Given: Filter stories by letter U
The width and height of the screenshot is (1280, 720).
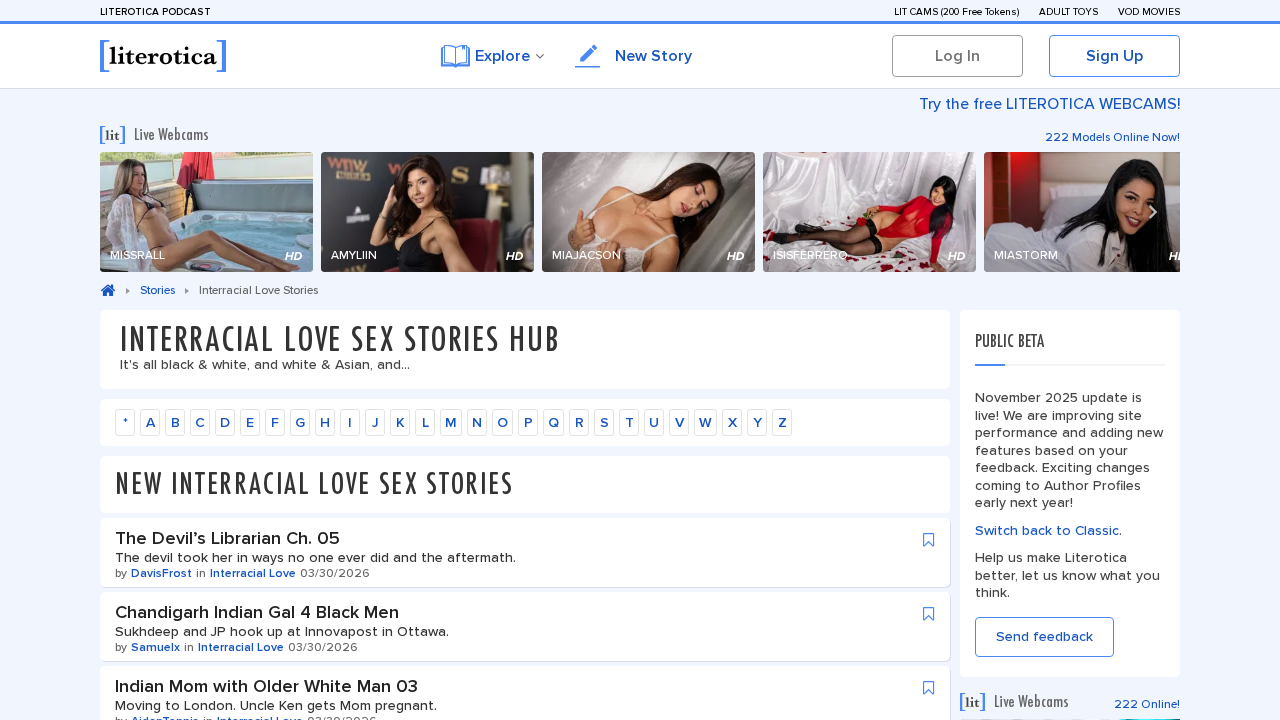Looking at the screenshot, I should click(x=654, y=422).
